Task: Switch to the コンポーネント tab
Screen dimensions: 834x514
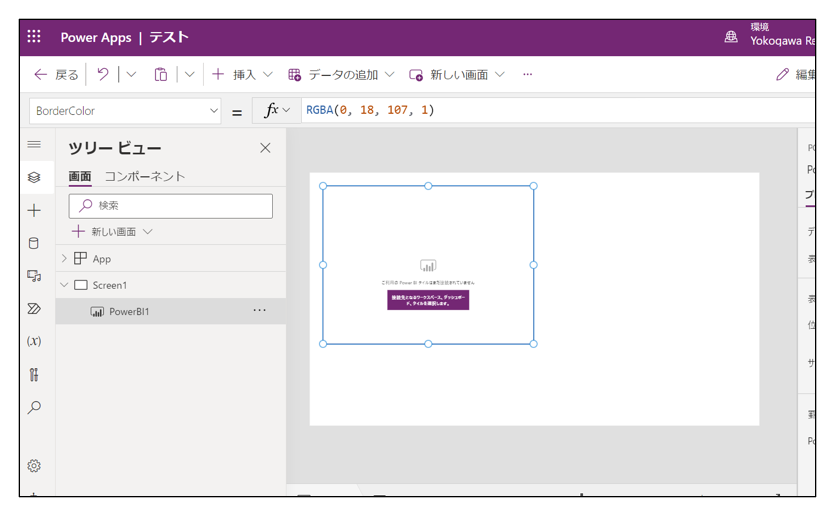Action: coord(145,176)
